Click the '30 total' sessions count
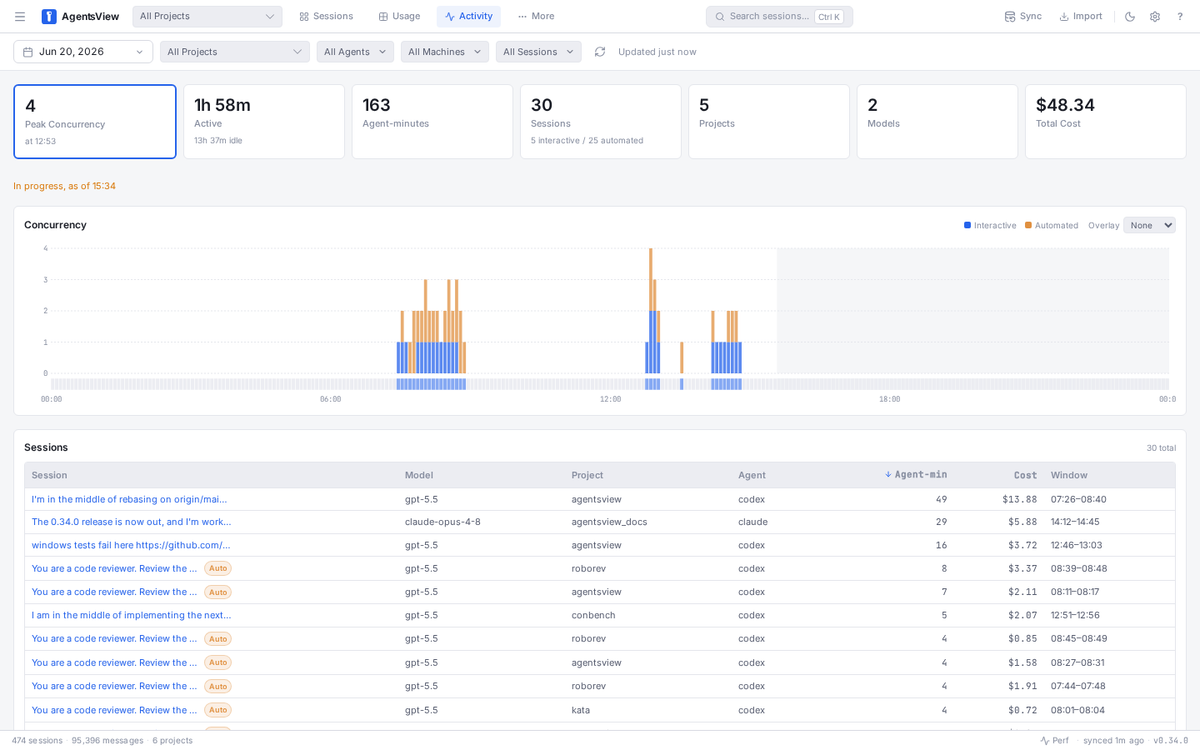1200x750 pixels. coord(1161,448)
